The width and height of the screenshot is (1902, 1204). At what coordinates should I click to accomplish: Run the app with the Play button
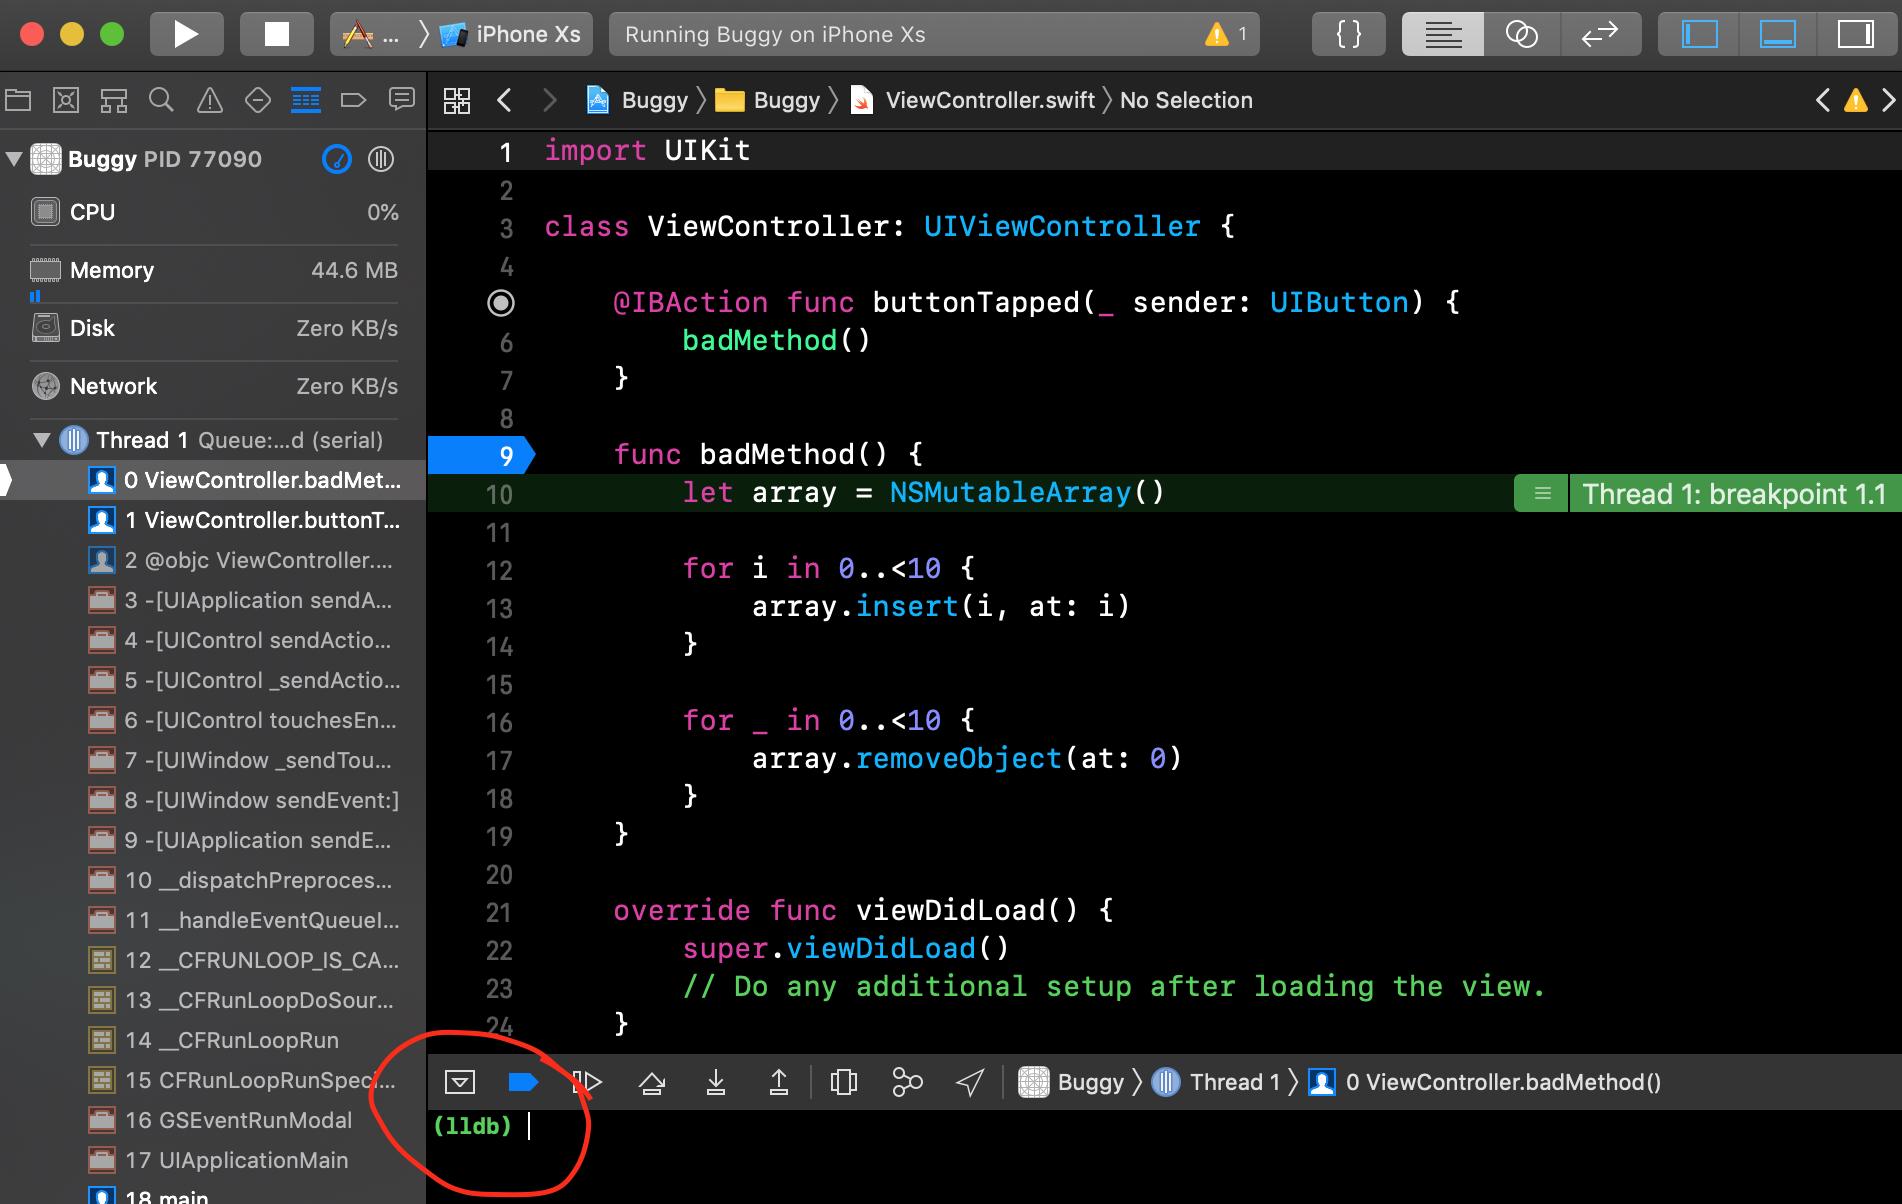click(x=186, y=34)
